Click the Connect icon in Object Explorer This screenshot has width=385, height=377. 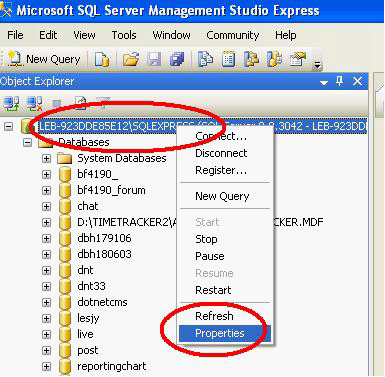click(11, 104)
